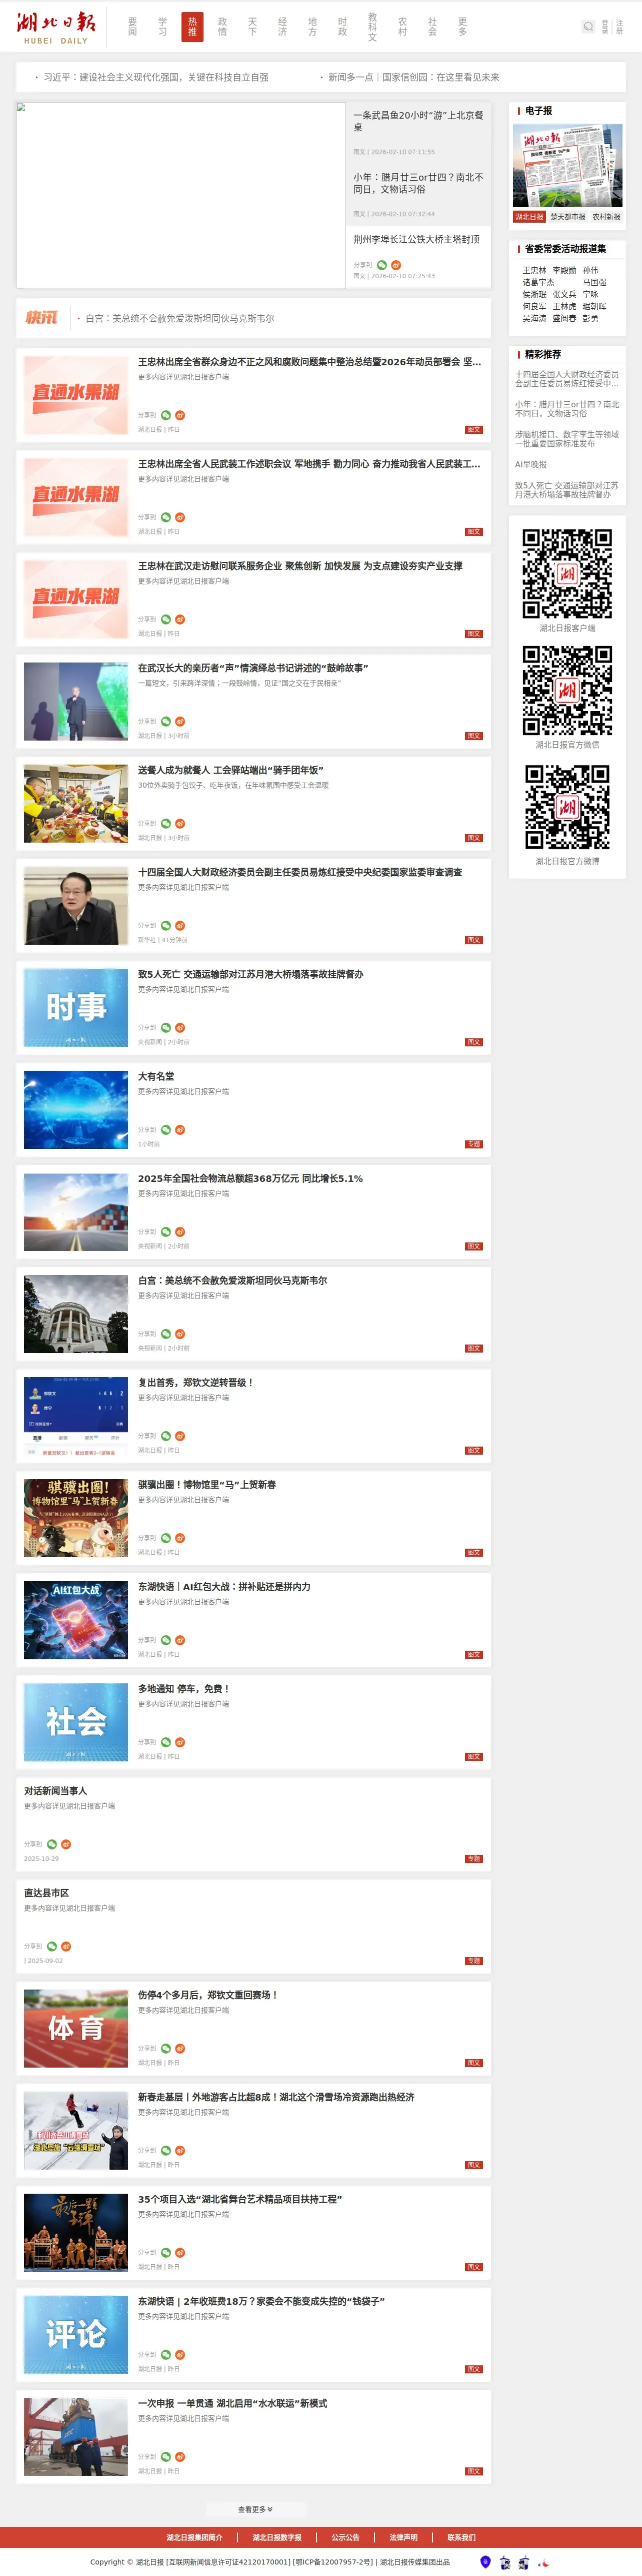Open the 要闻 navigation tab
The height and width of the screenshot is (2576, 642).
[132, 27]
